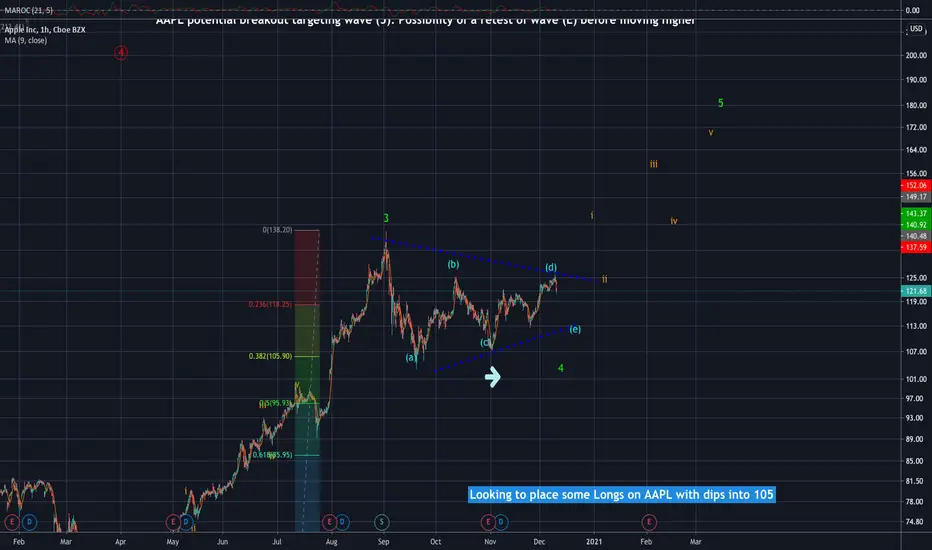The width and height of the screenshot is (932, 550).
Task: Click the MA (9, close) indicator legend
Action: tap(26, 40)
